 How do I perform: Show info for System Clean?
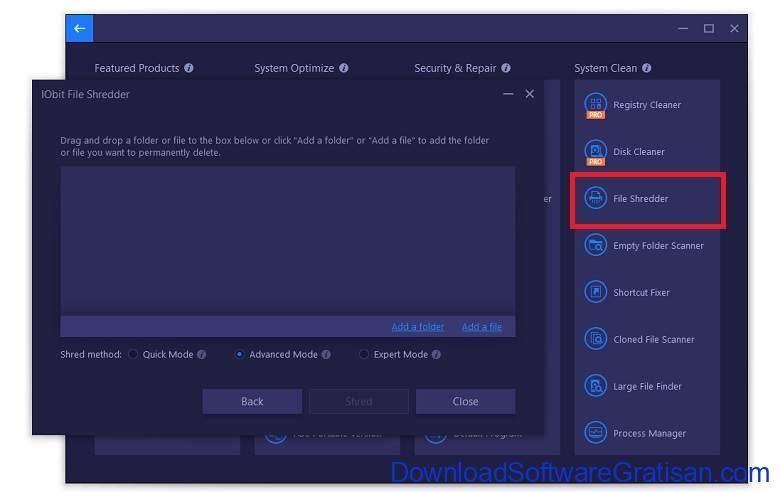coord(646,68)
